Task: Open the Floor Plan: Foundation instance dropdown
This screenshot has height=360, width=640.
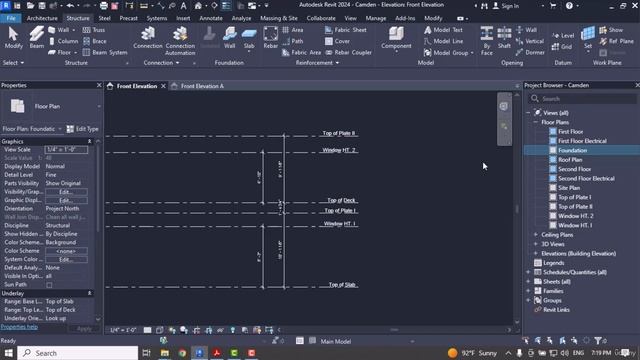Action: [60, 129]
